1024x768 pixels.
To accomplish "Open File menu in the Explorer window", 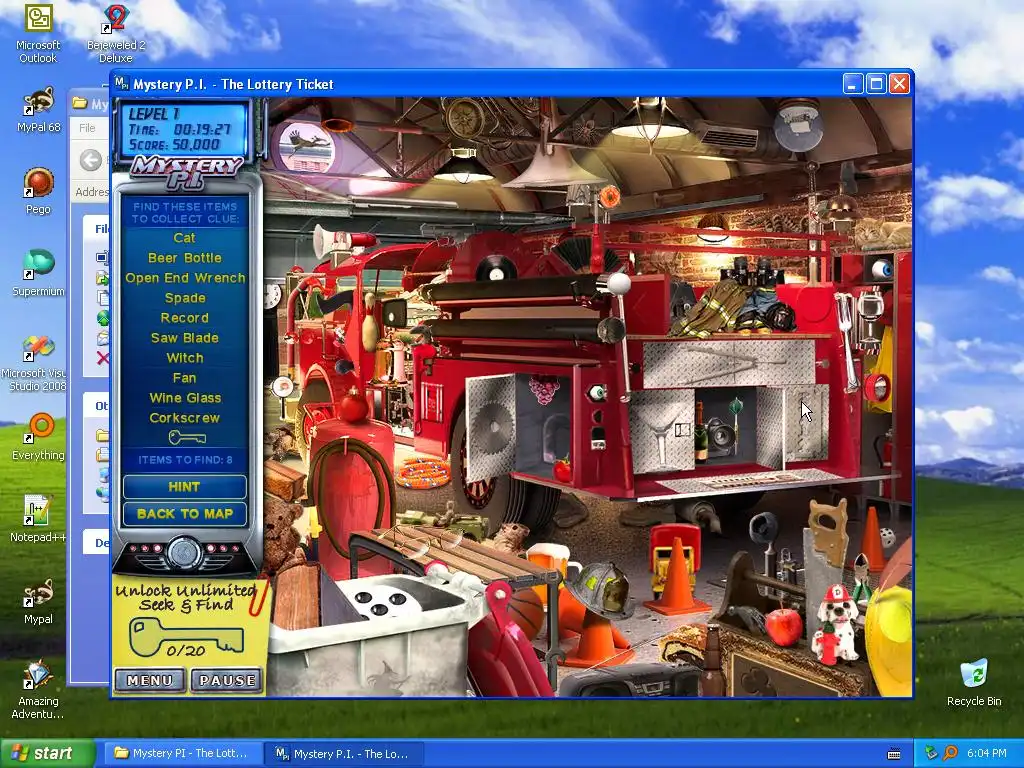I will (87, 128).
